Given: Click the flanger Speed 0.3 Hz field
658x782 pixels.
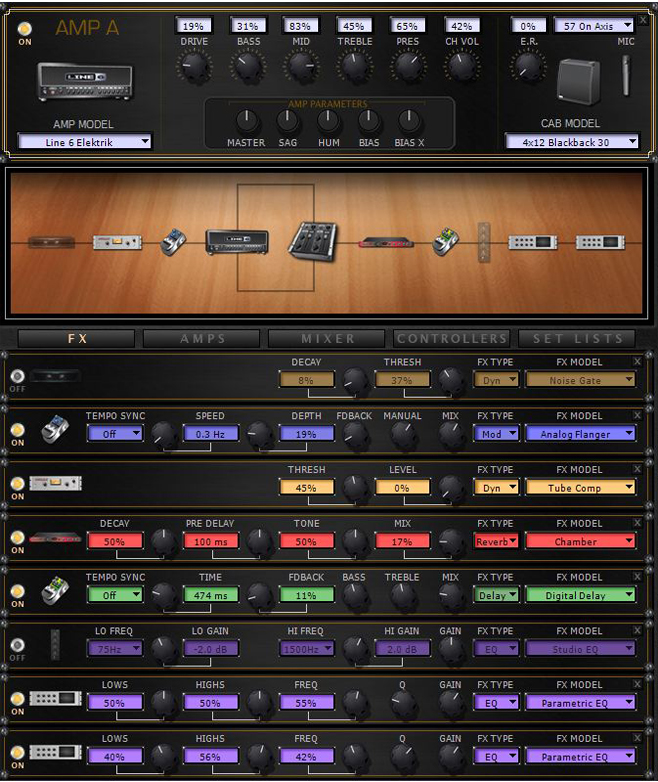Looking at the screenshot, I should 210,434.
